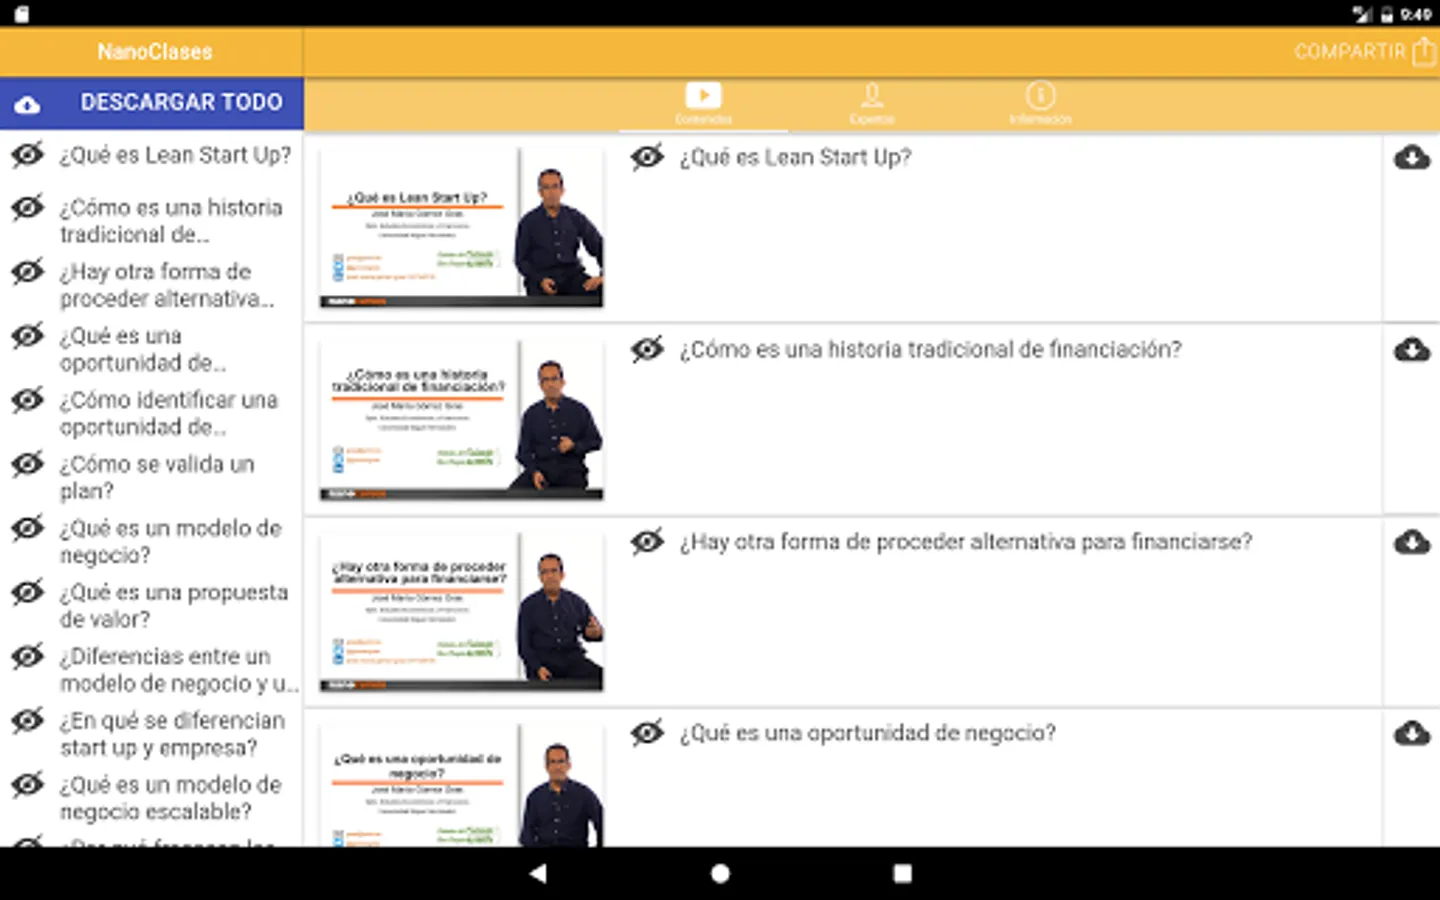
Task: Select '¿En qué se diferencian start up y empresa?'
Action: tap(172, 734)
